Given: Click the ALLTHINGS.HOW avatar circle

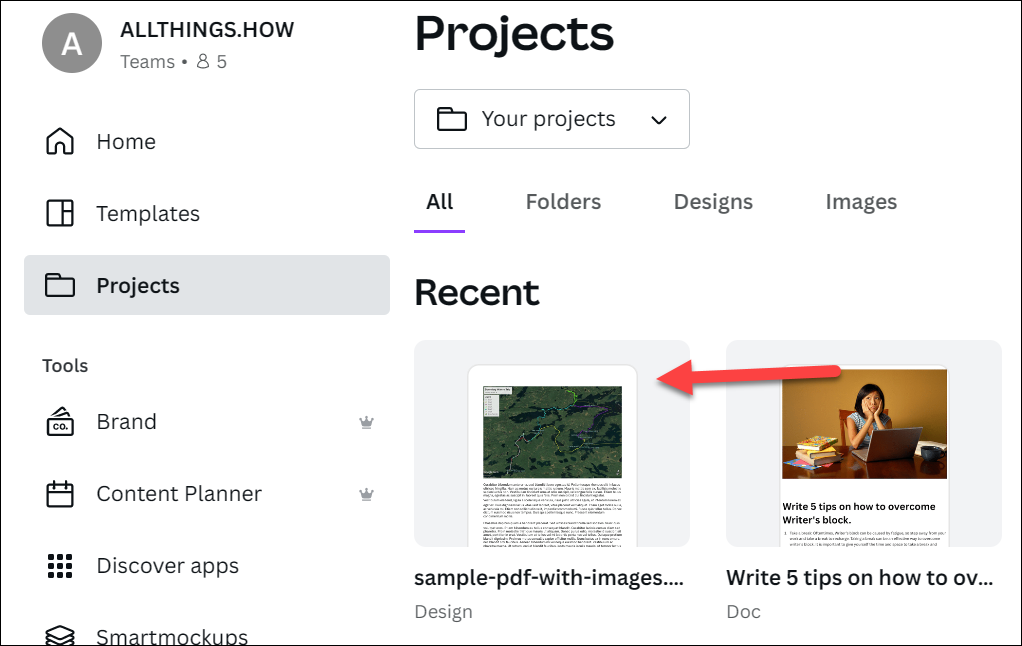Looking at the screenshot, I should coord(71,44).
